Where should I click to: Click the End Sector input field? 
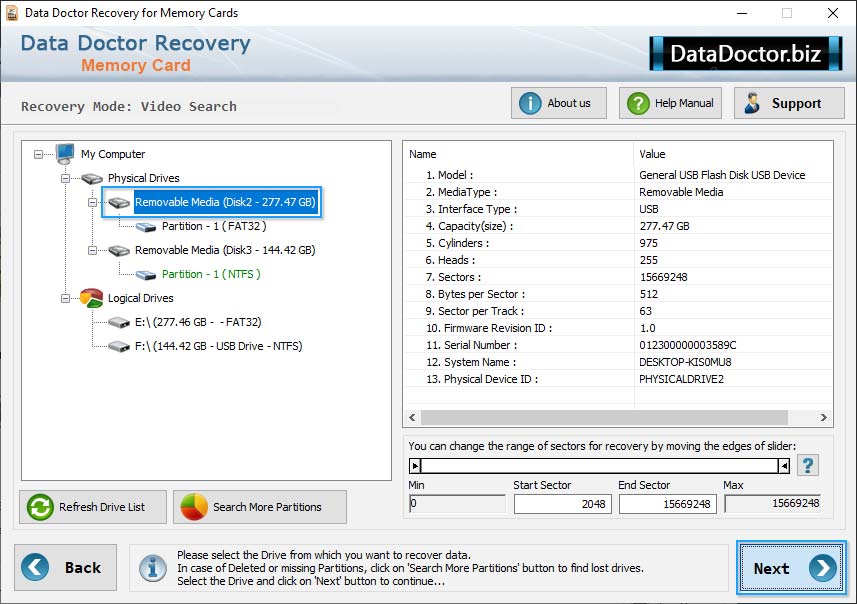pyautogui.click(x=667, y=504)
